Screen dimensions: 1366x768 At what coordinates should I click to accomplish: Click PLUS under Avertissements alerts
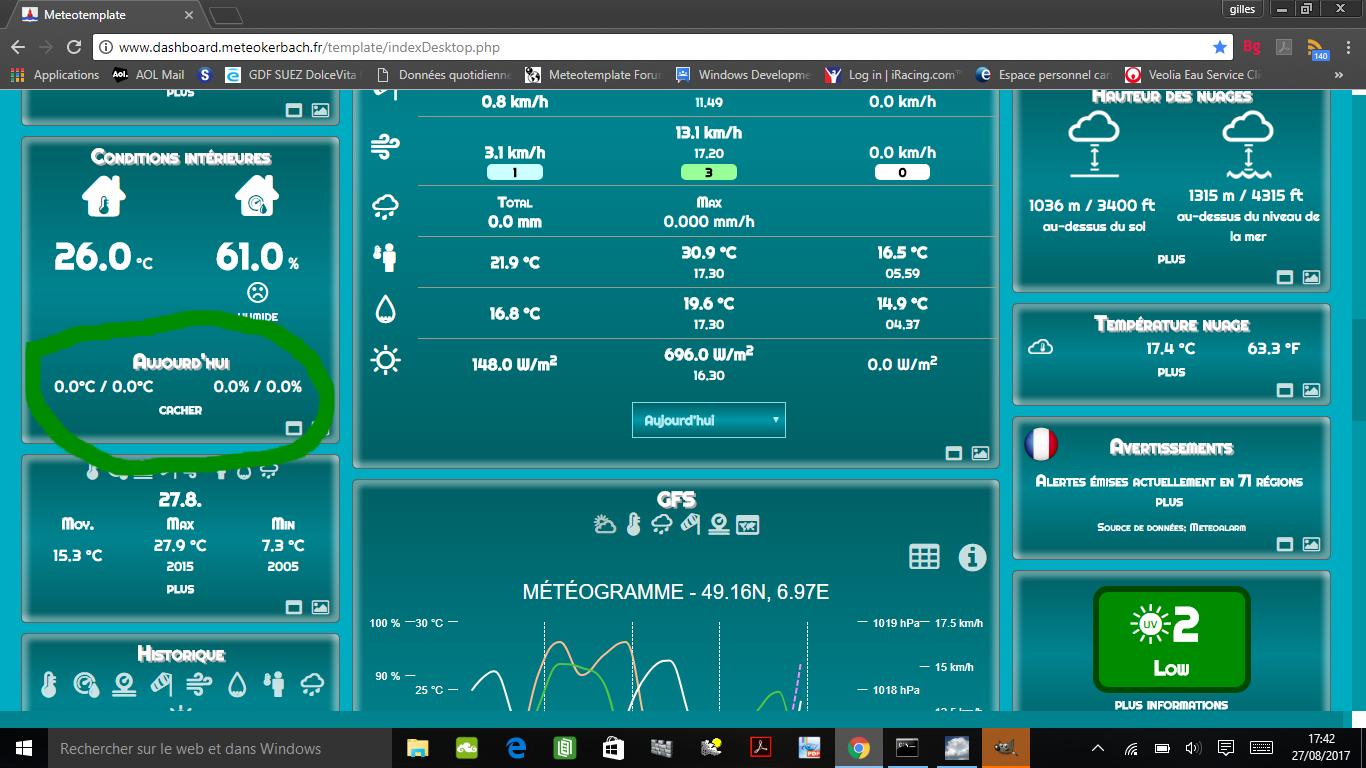pos(1169,502)
